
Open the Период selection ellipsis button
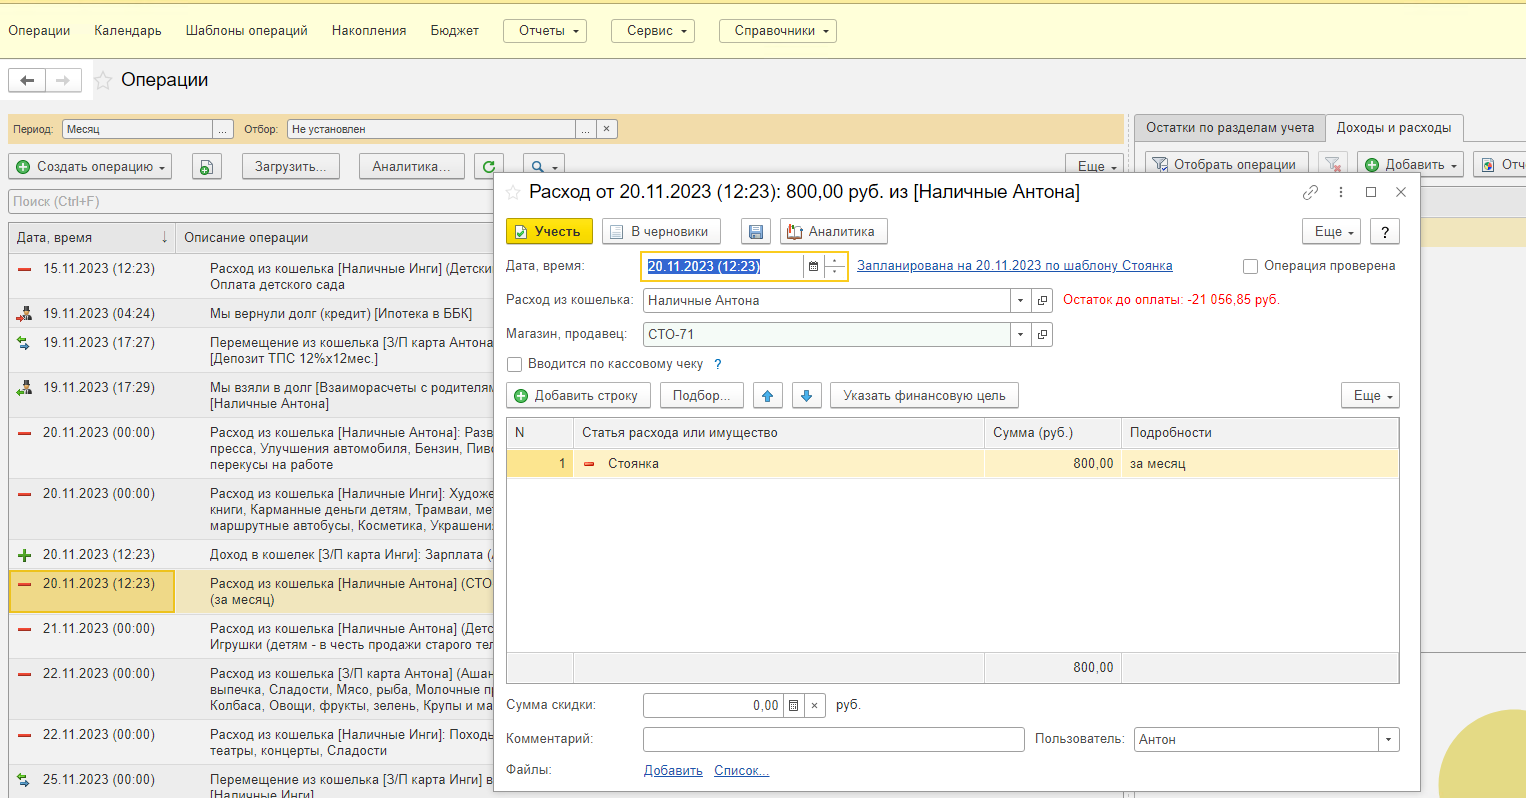[223, 129]
